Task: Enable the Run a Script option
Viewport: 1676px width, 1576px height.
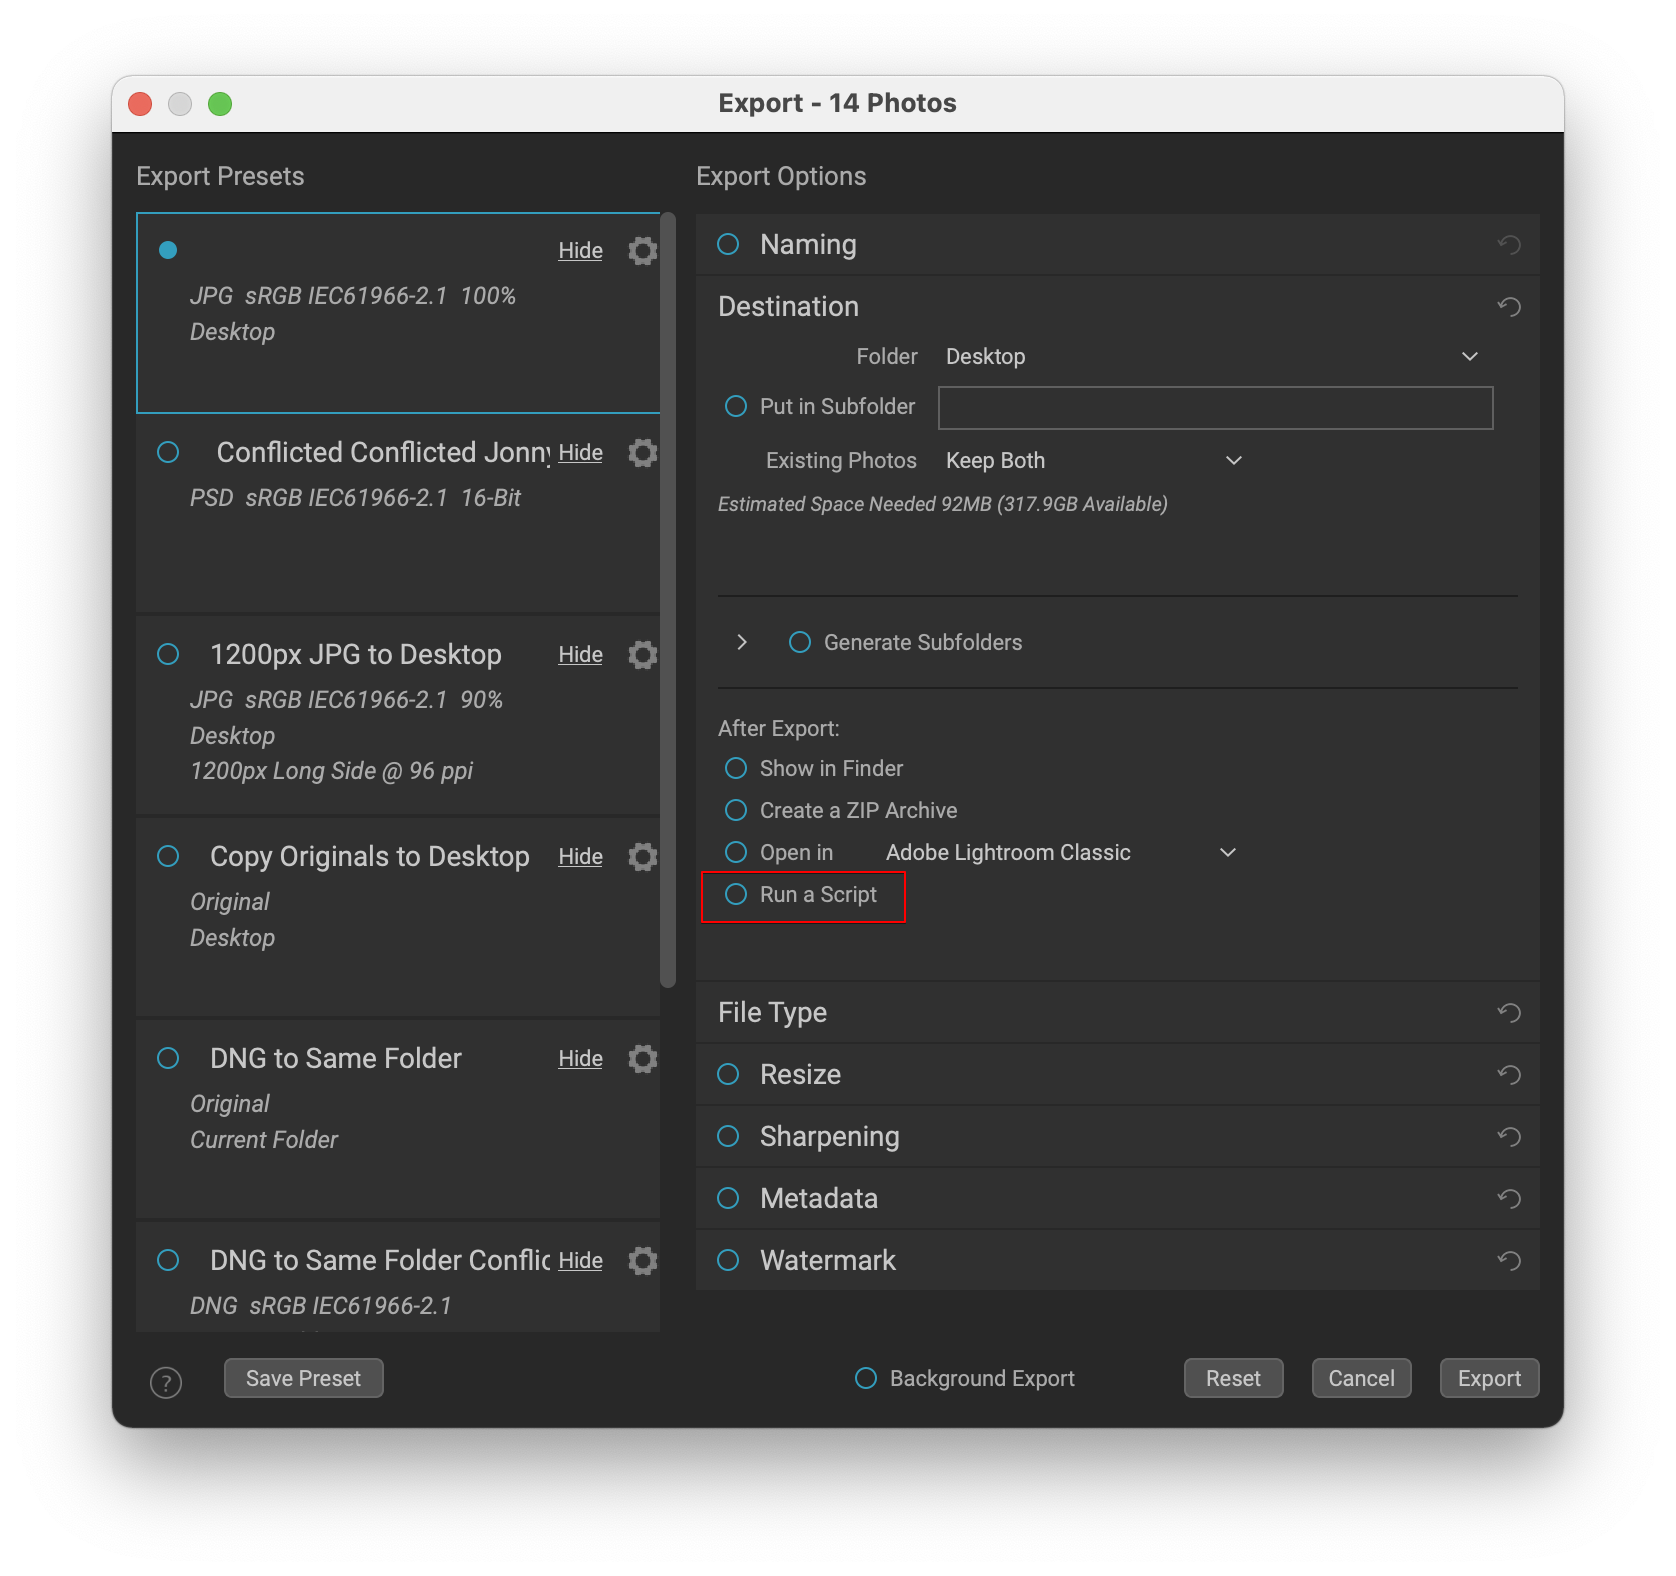Action: tap(736, 895)
